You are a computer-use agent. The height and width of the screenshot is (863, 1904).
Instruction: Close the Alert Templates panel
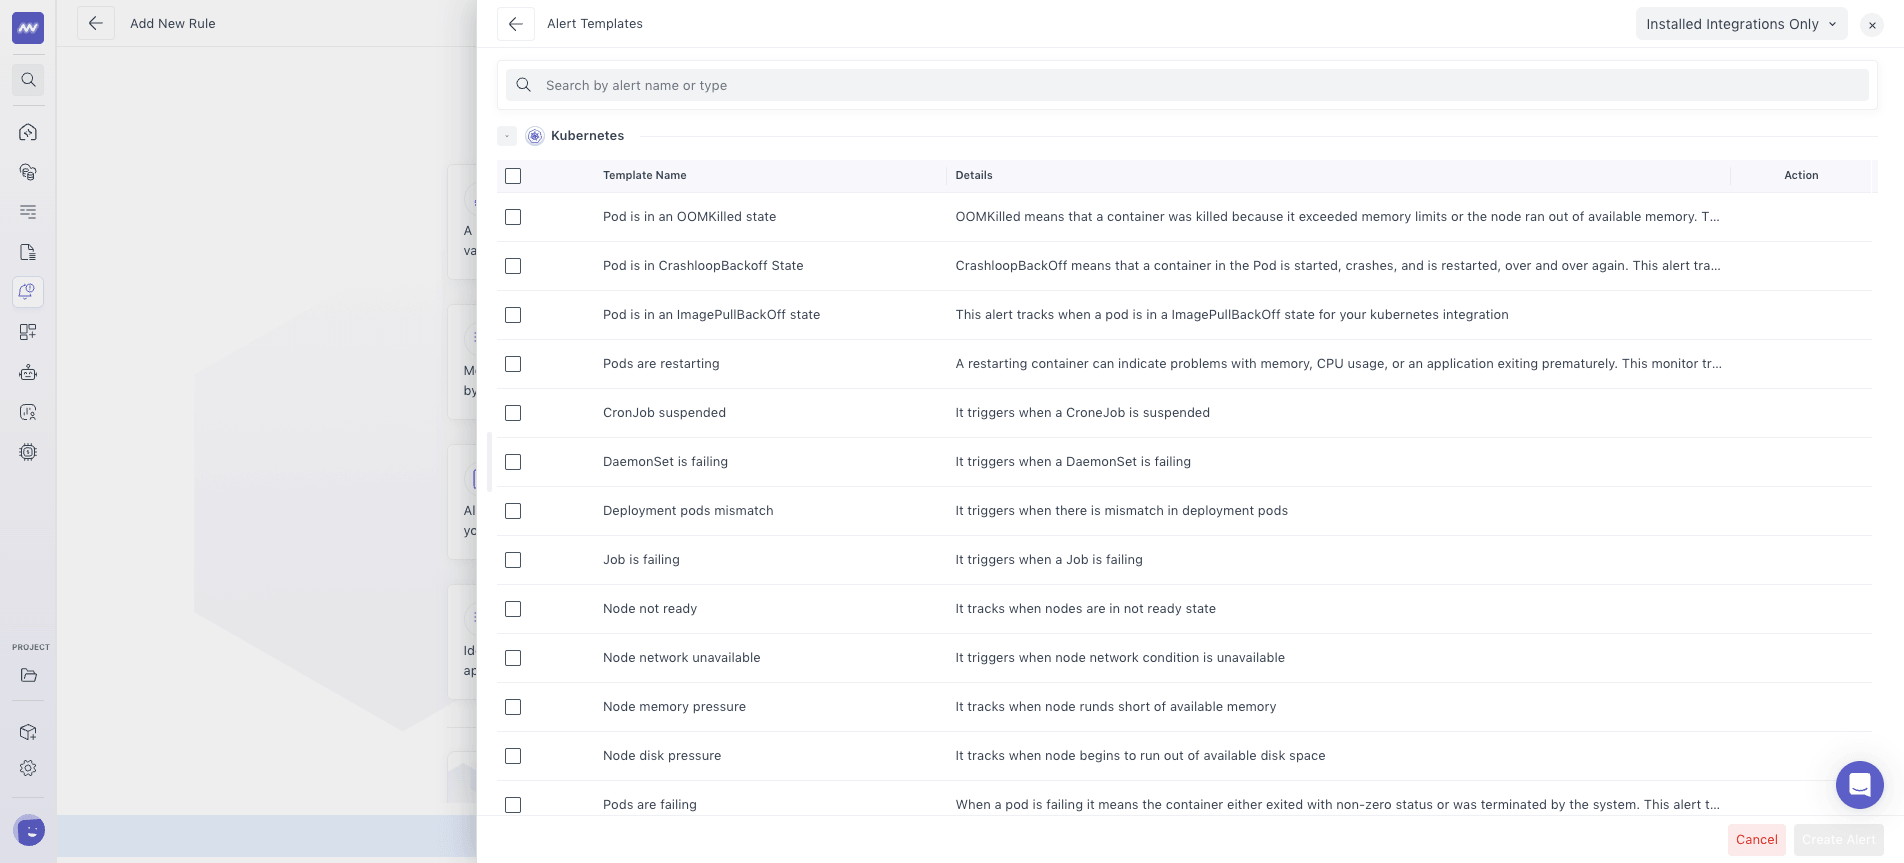(x=1872, y=25)
